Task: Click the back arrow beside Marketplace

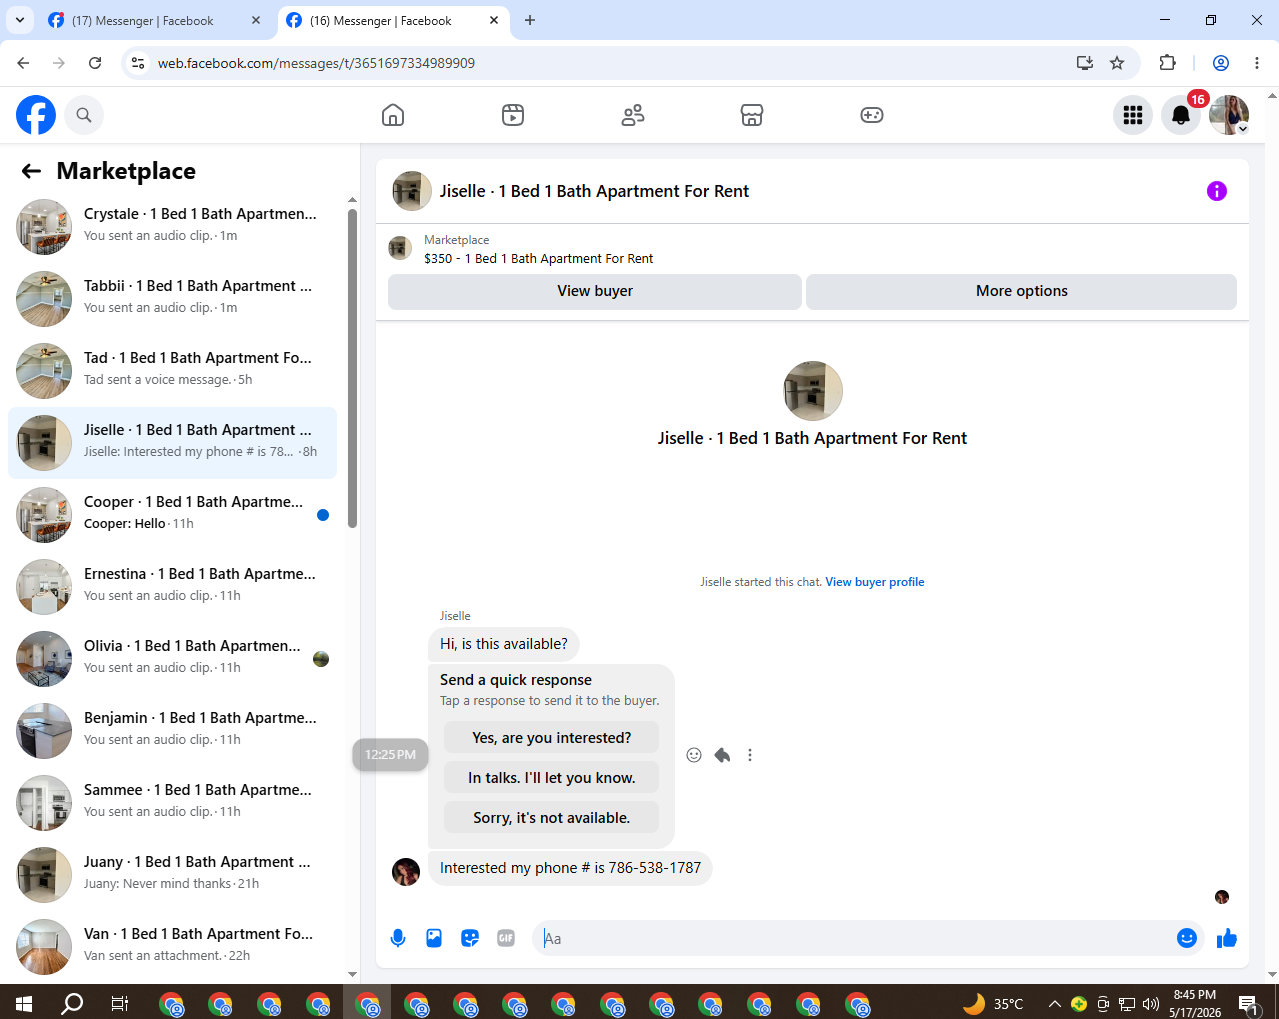Action: click(x=31, y=171)
